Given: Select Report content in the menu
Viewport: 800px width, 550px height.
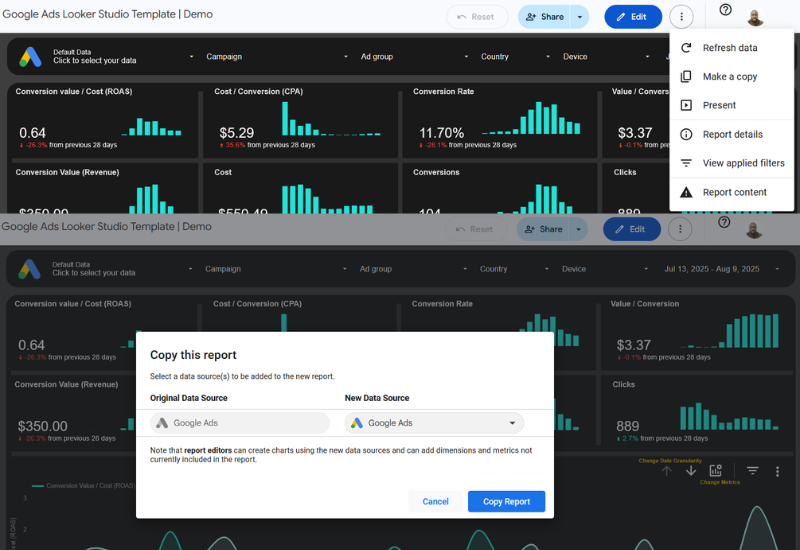Looking at the screenshot, I should click(x=731, y=192).
